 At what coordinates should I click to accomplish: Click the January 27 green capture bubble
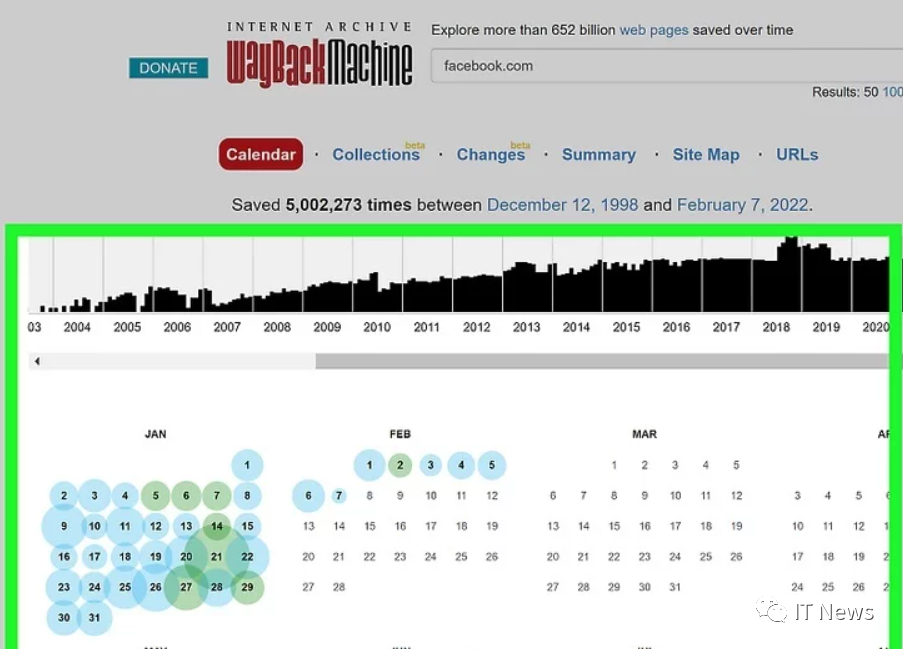(x=186, y=587)
